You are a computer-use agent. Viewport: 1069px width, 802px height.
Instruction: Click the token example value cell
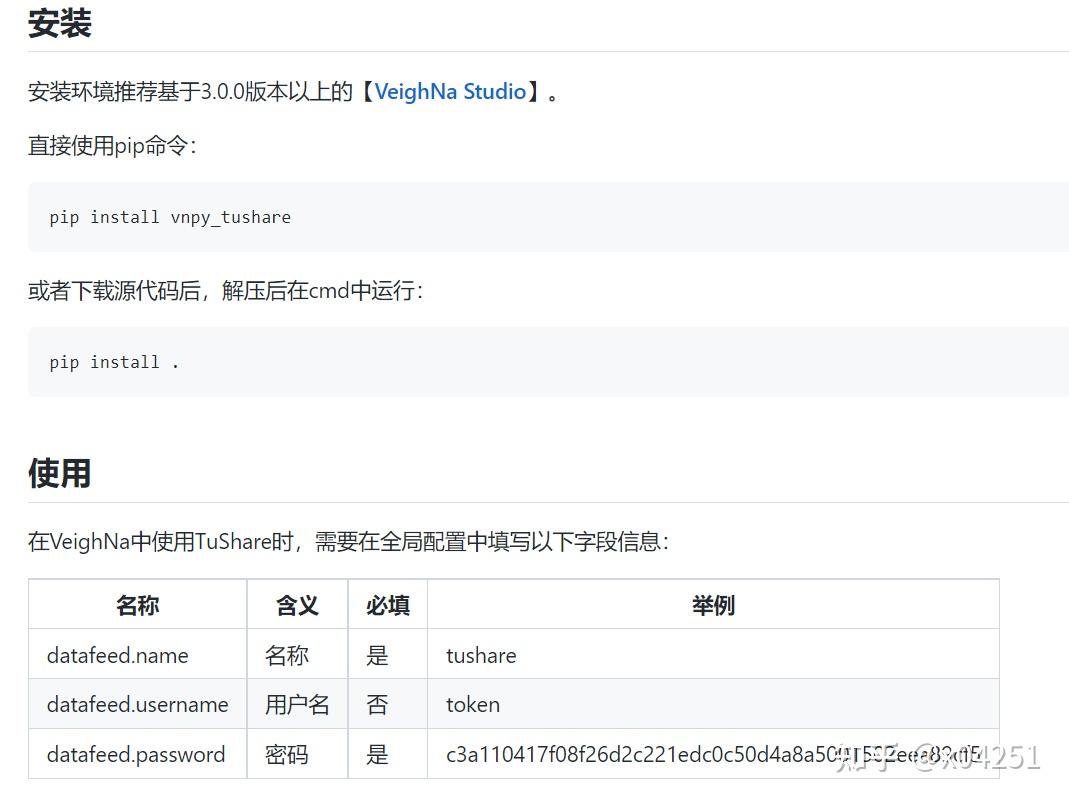(471, 705)
